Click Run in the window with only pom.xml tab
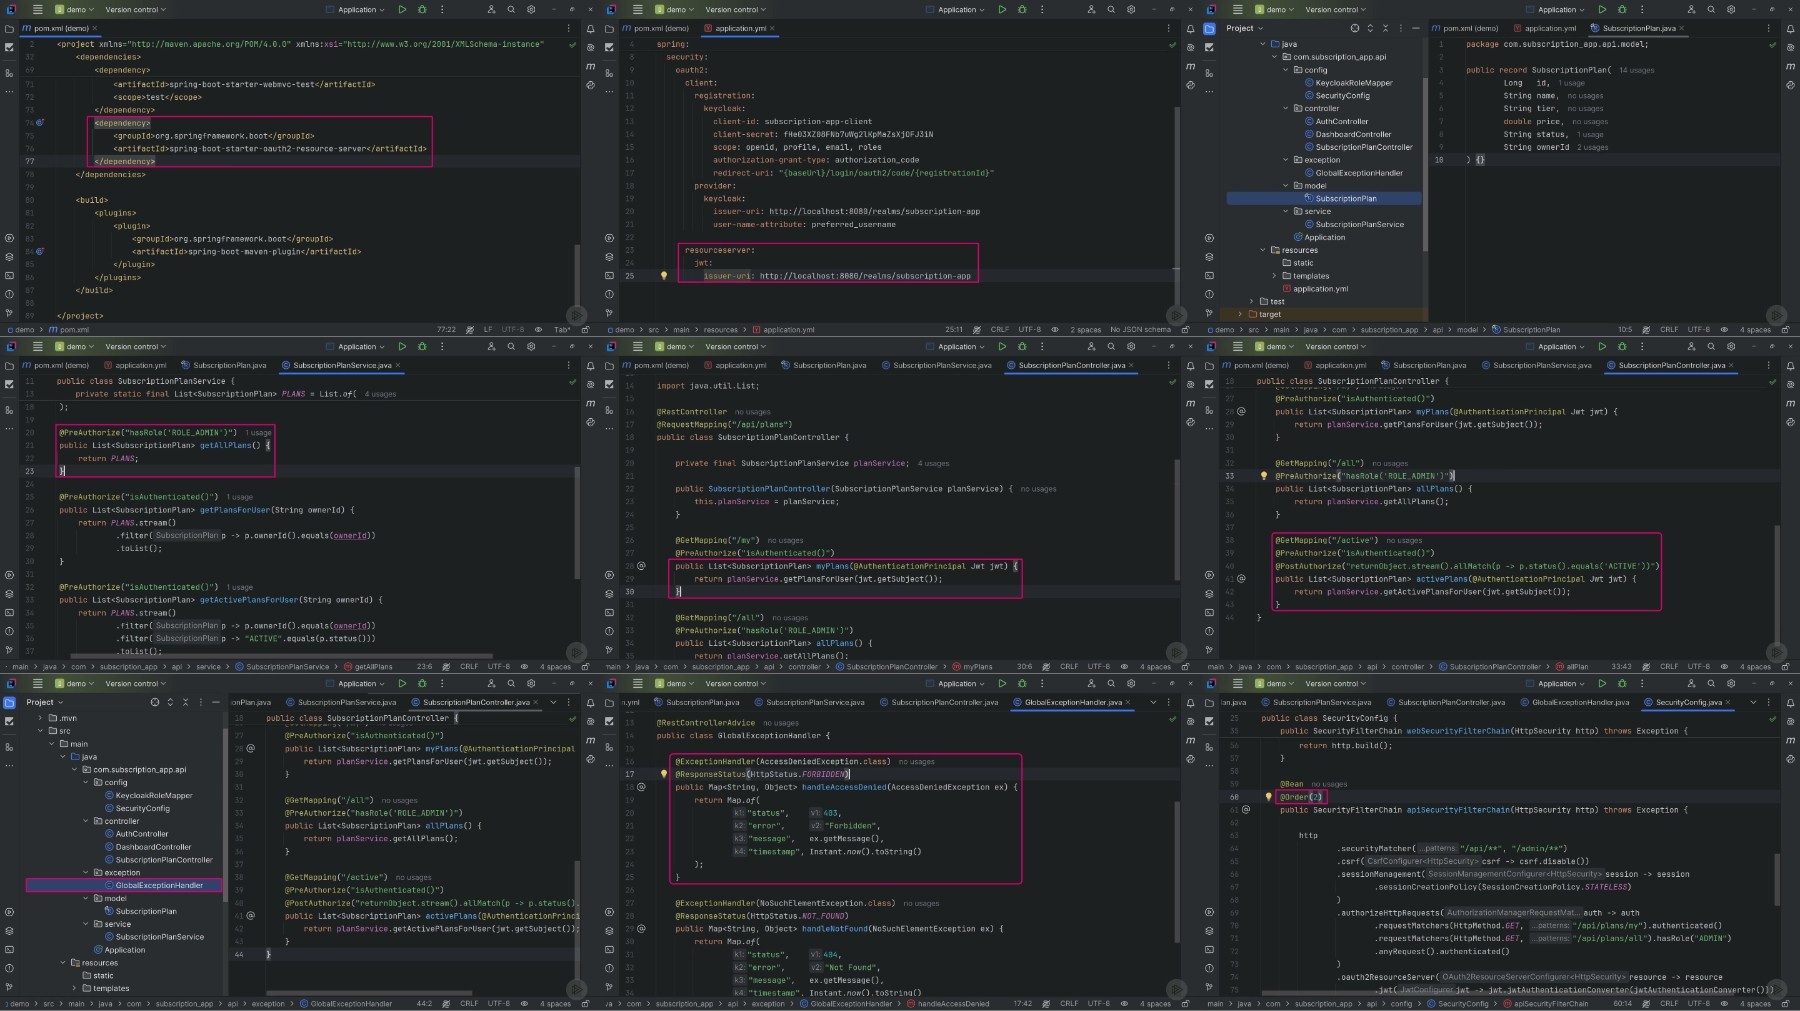1800x1011 pixels. 402,9
